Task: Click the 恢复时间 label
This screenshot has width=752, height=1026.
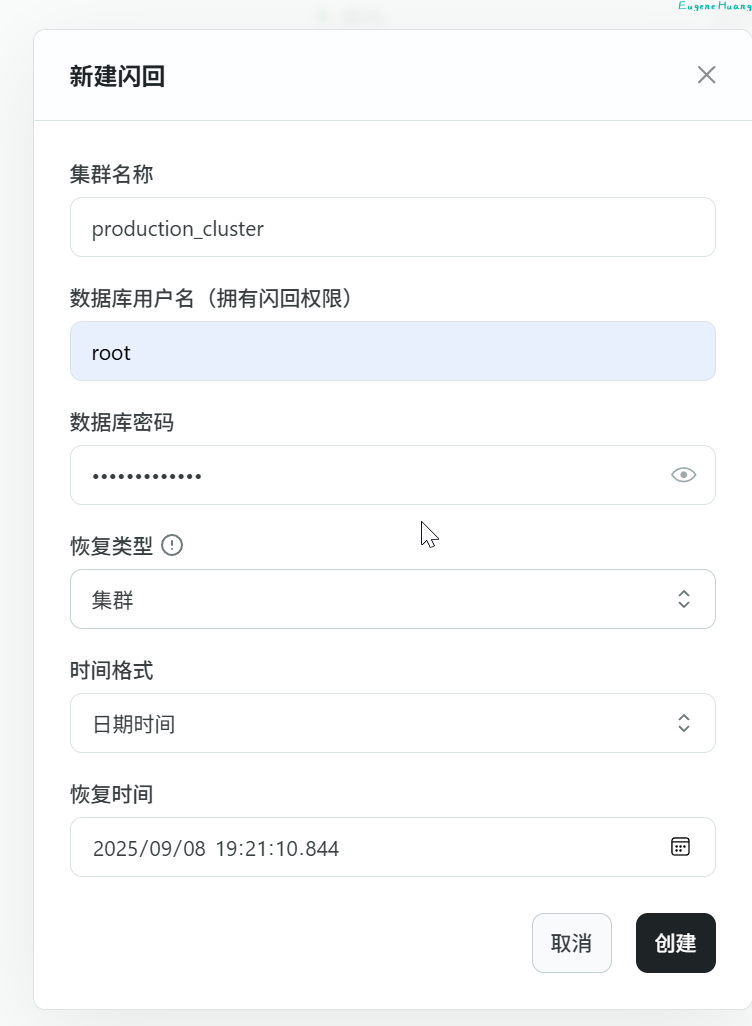Action: (x=111, y=795)
